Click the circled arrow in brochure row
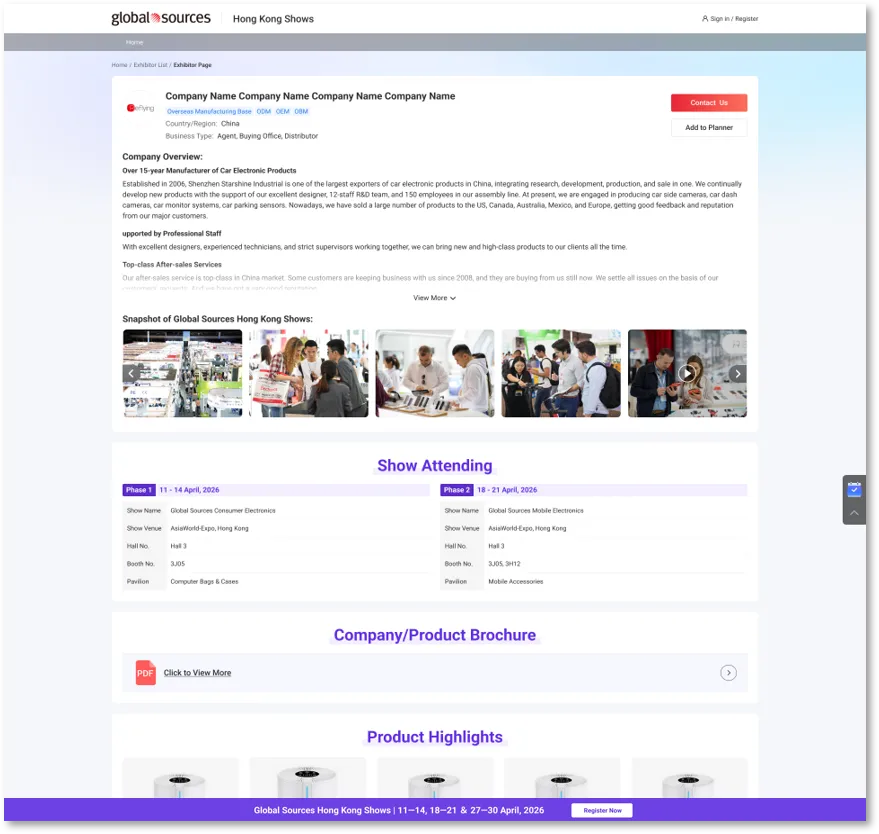 [728, 673]
